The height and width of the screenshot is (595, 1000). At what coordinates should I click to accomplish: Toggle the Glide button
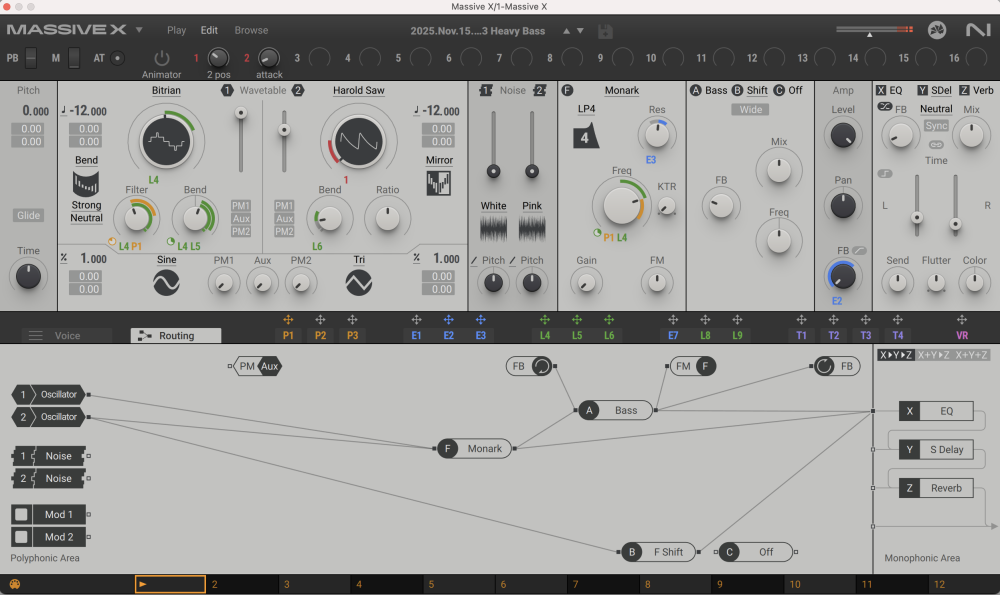(28, 216)
